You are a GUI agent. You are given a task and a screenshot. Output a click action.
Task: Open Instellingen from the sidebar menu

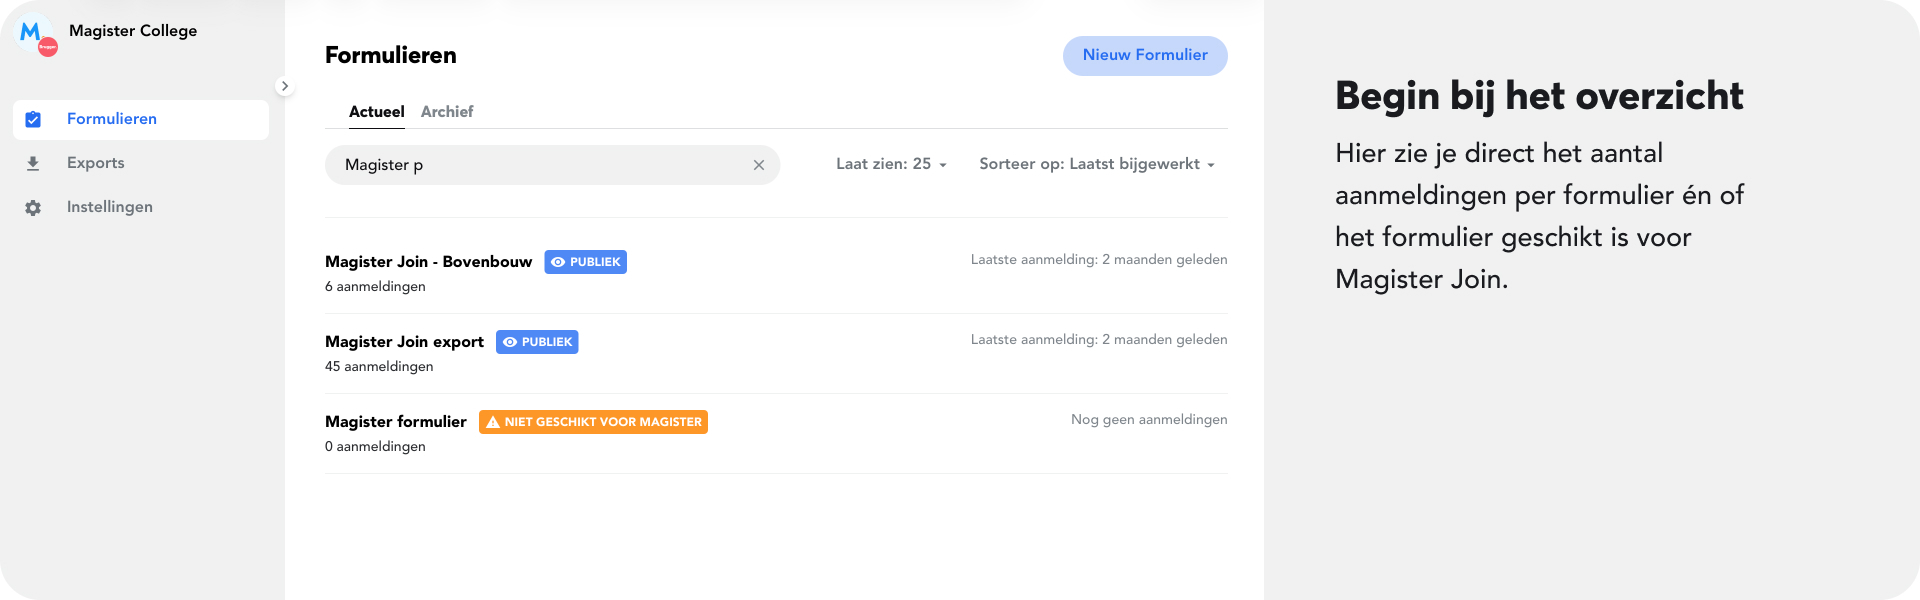pyautogui.click(x=110, y=207)
